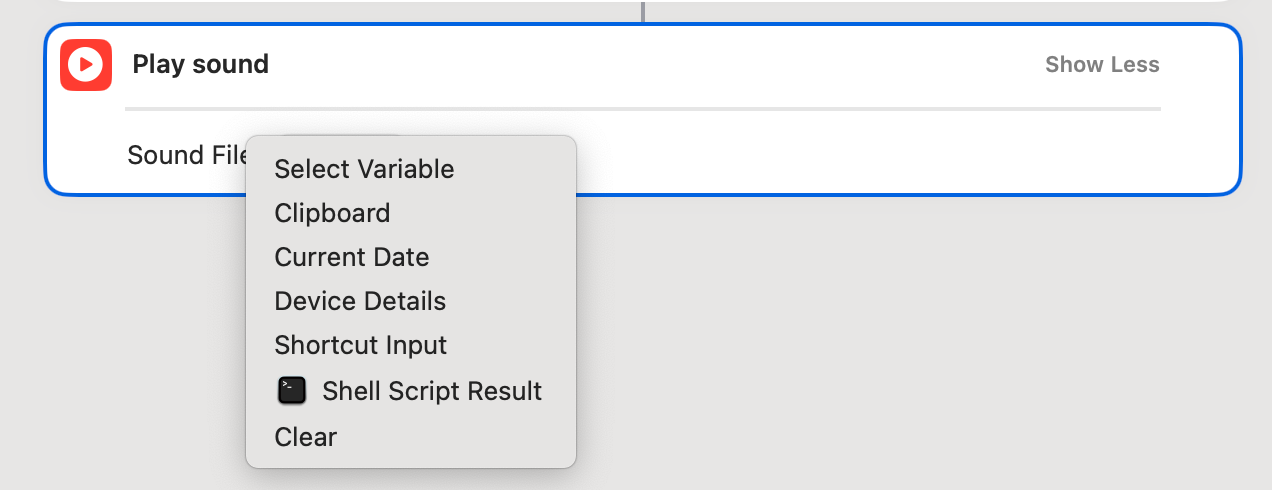The height and width of the screenshot is (490, 1272).
Task: Click the red Play sound action icon
Action: tap(86, 65)
